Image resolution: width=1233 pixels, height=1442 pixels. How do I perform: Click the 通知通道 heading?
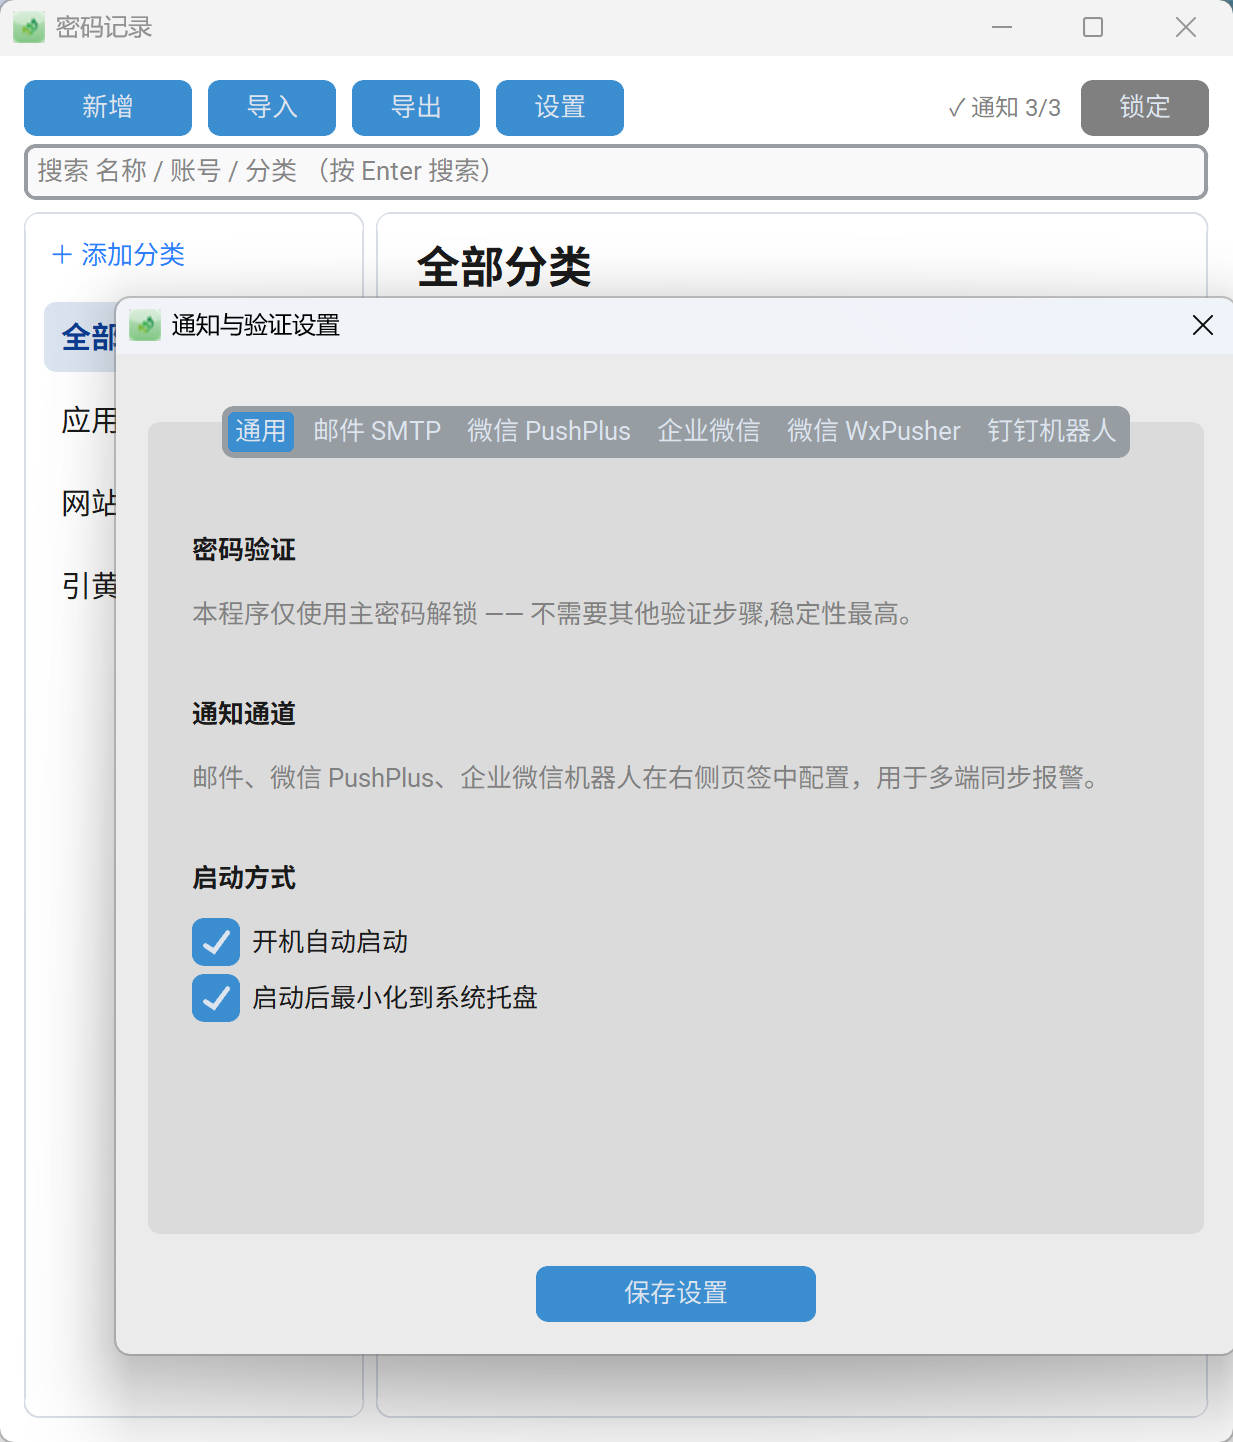click(244, 714)
